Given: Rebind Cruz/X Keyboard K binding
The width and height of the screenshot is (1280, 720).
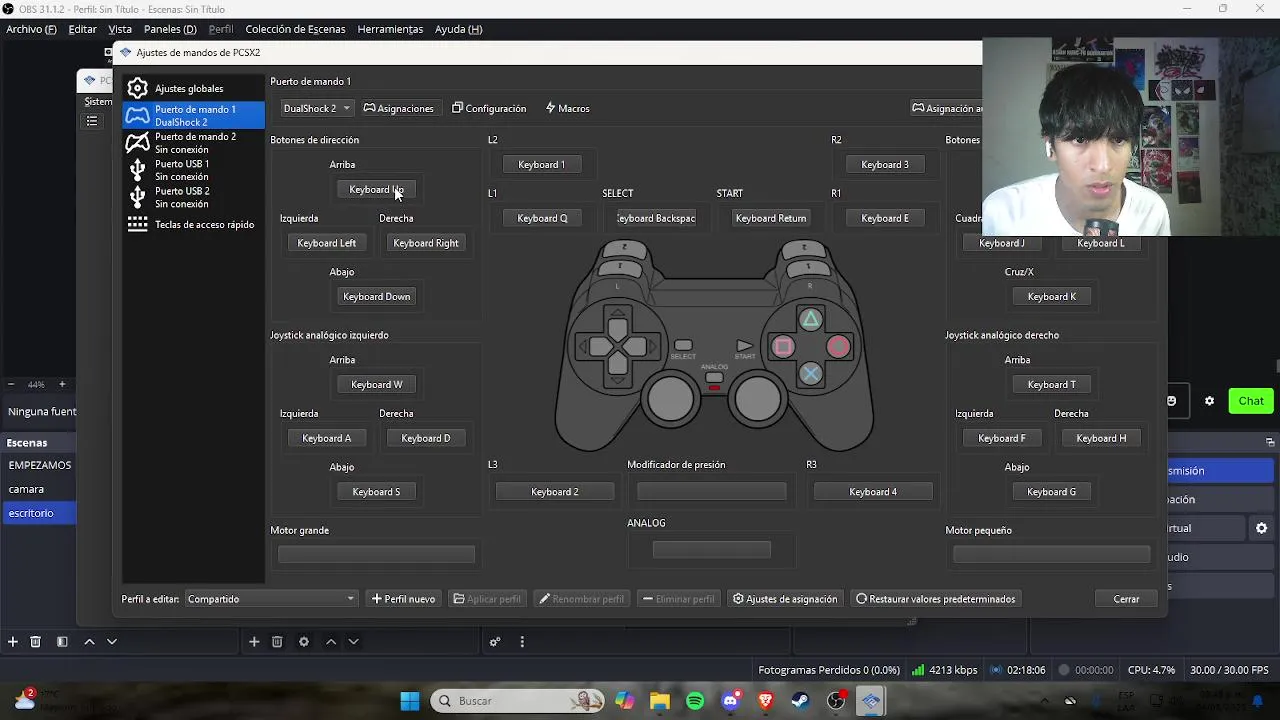Looking at the screenshot, I should [x=1051, y=296].
